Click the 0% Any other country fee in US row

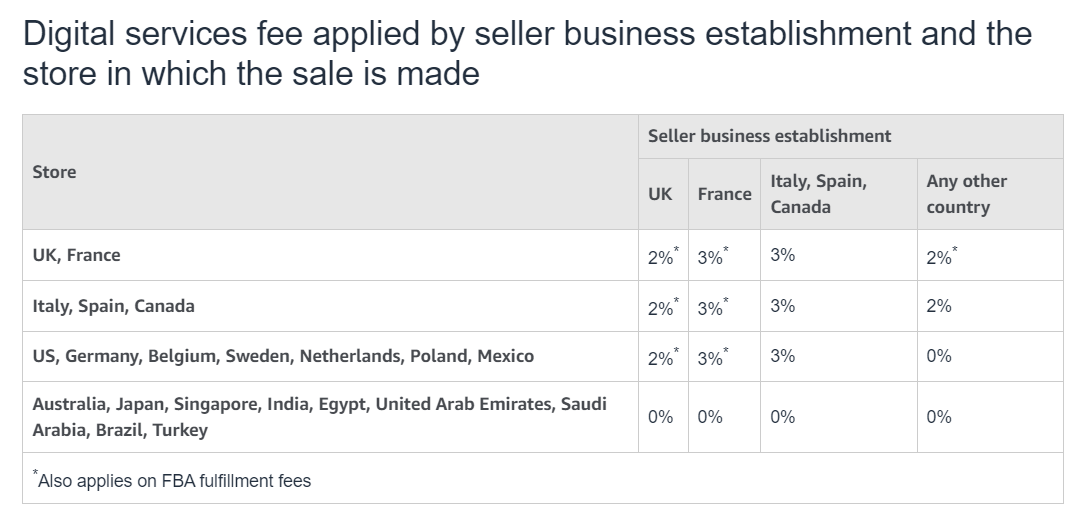click(x=939, y=356)
